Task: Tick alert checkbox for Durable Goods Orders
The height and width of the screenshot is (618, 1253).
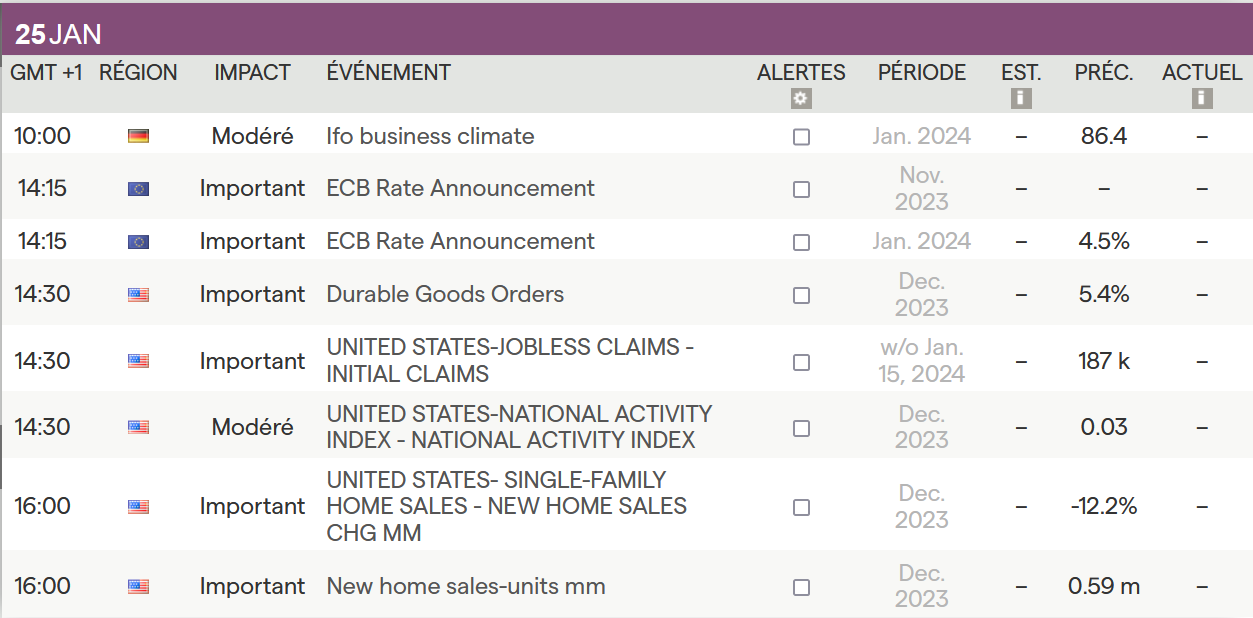Action: tap(801, 295)
